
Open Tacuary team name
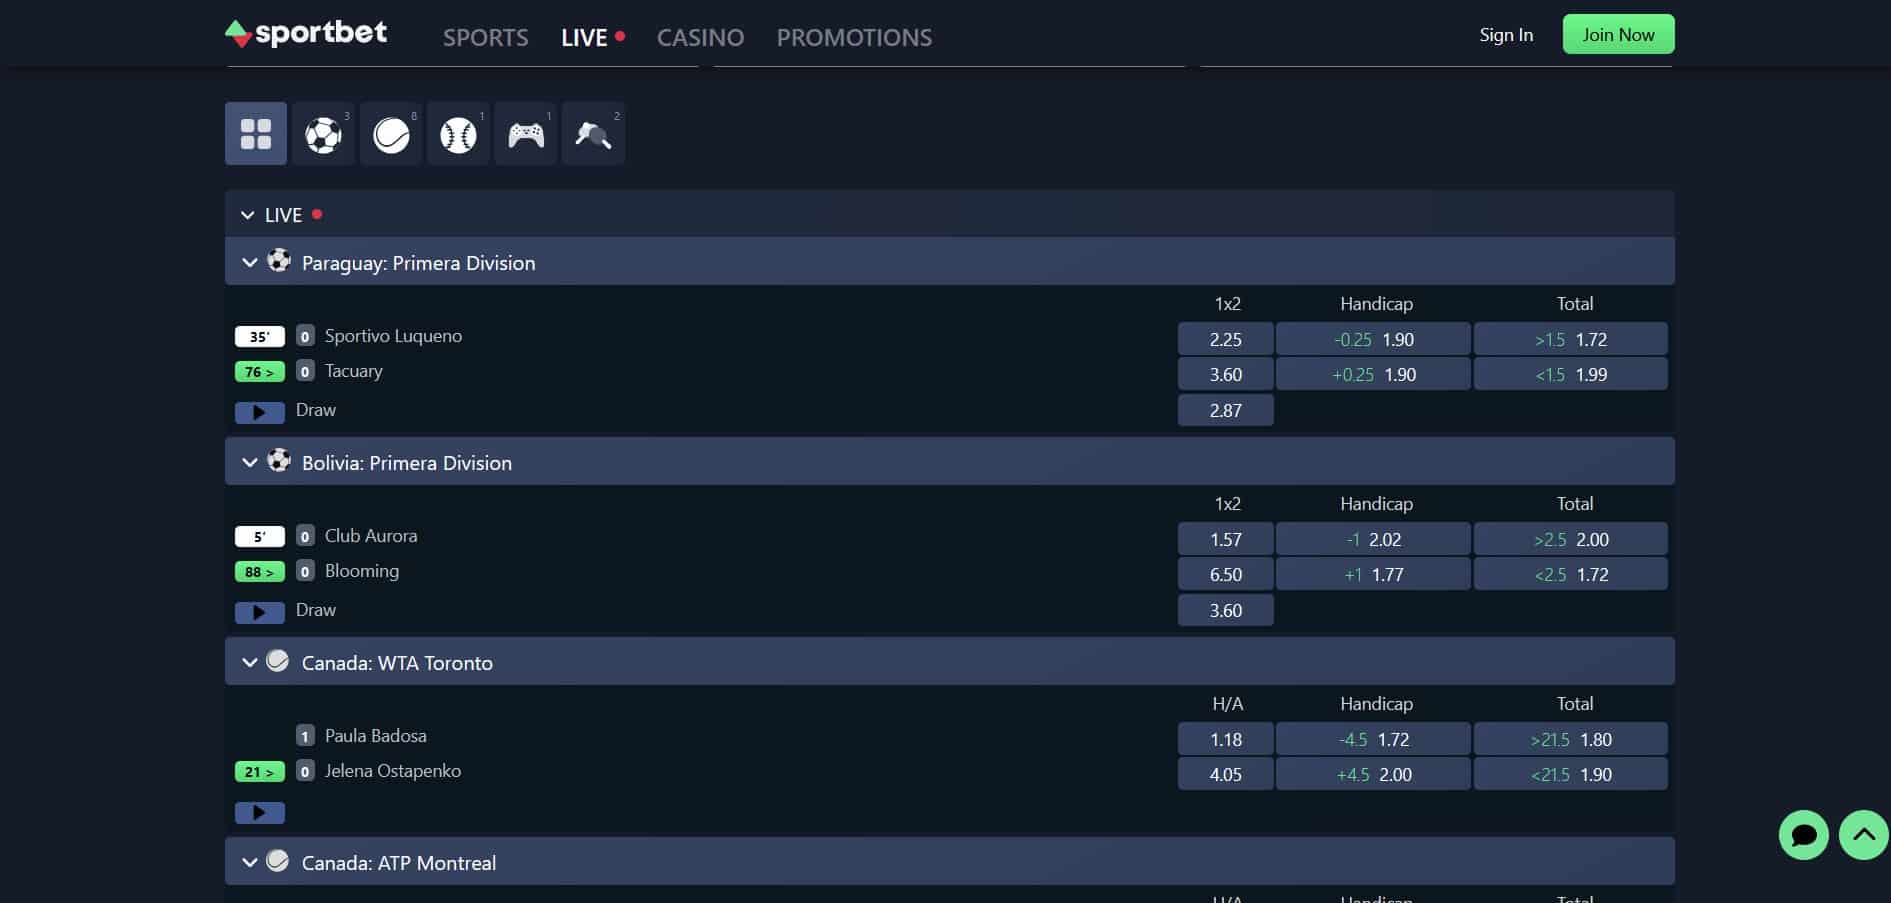(x=354, y=371)
